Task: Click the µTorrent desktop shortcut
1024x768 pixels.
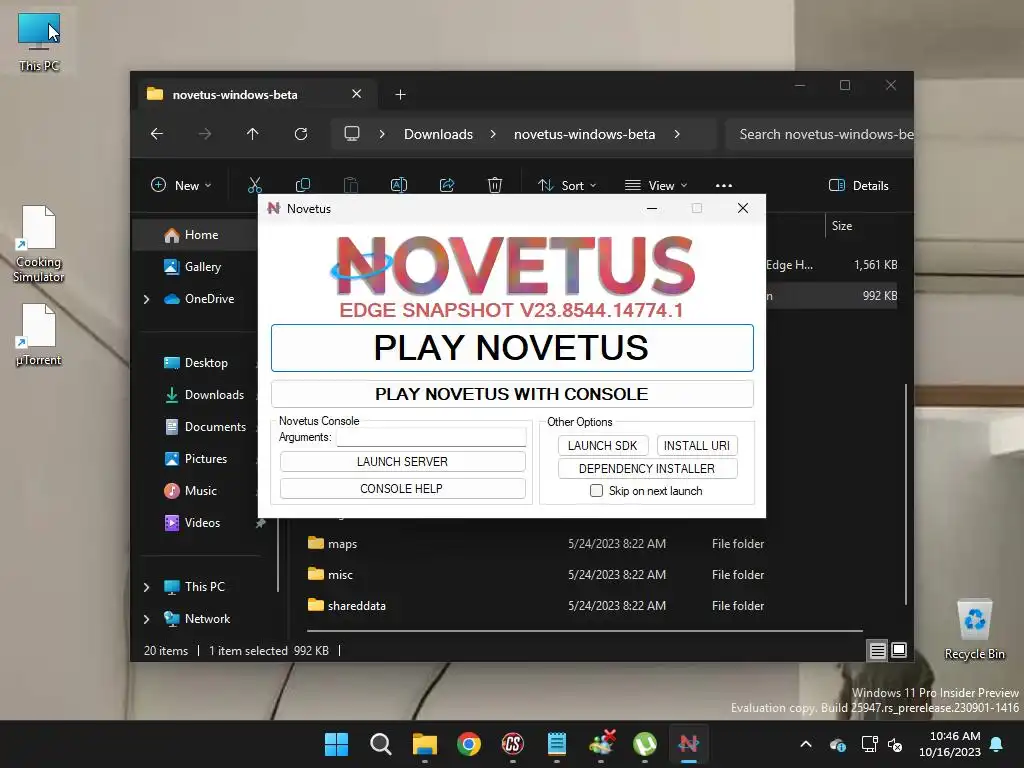Action: (x=39, y=336)
